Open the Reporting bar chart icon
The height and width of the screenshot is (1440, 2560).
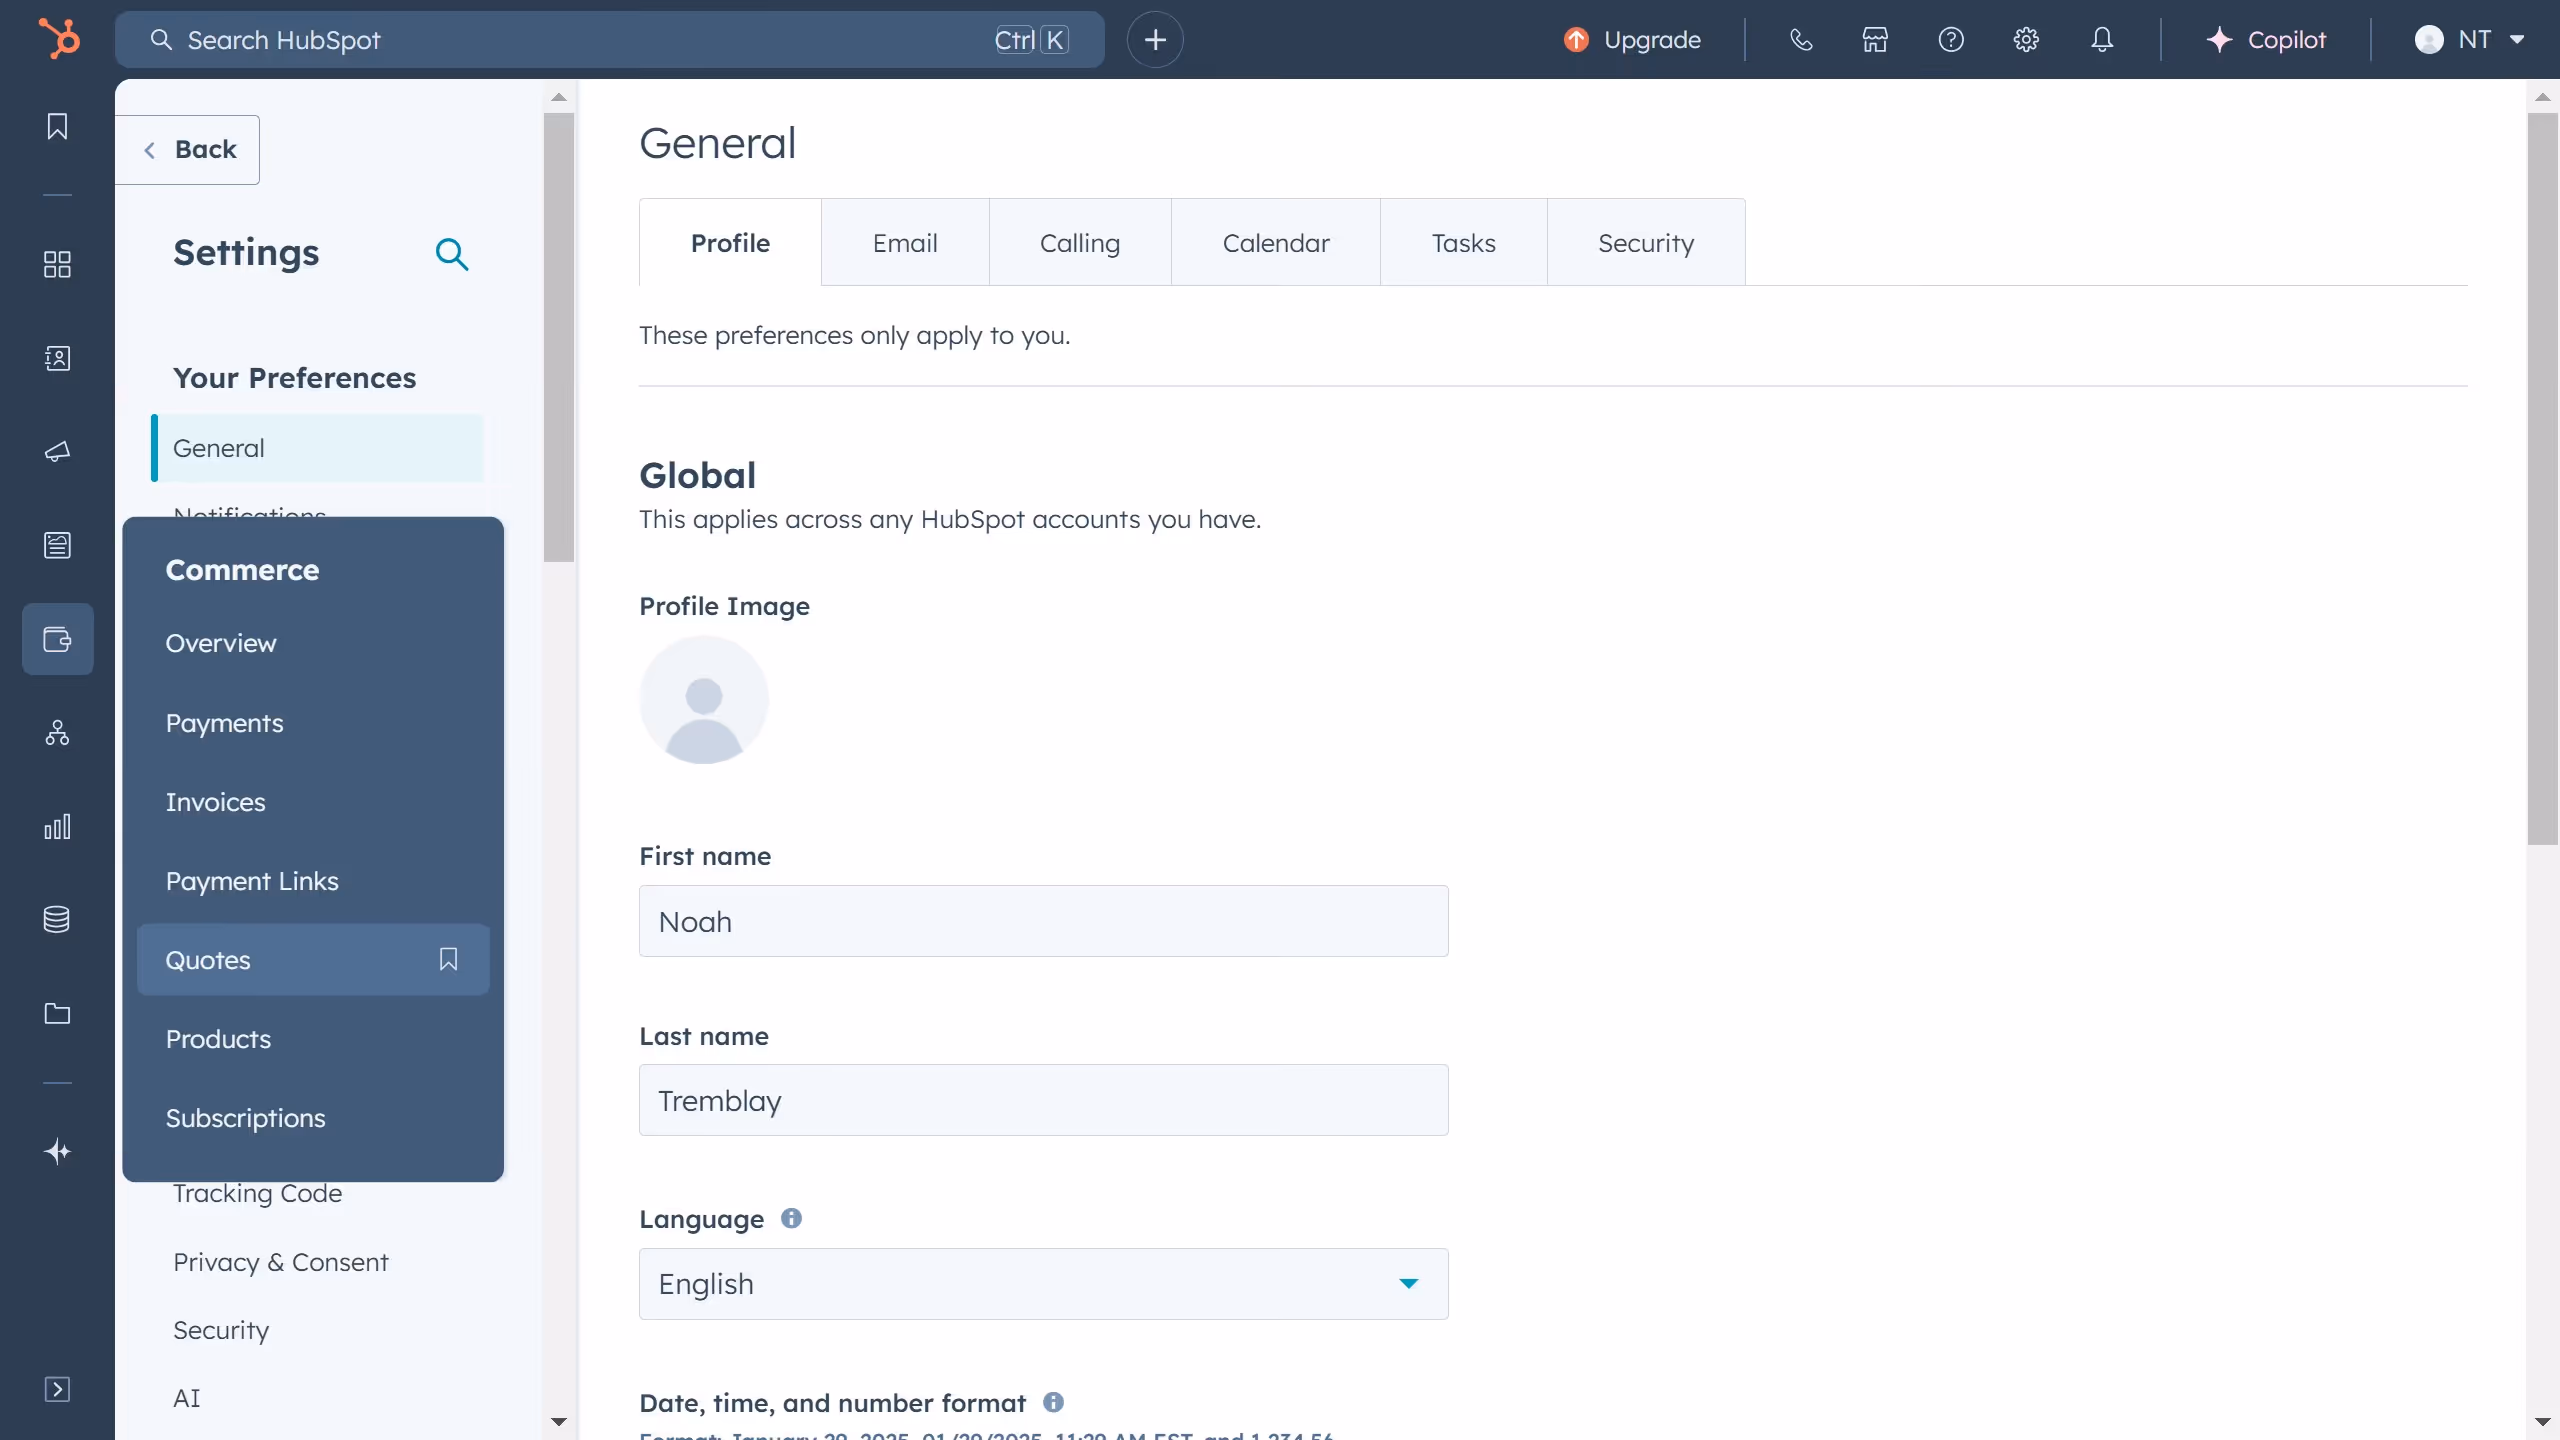click(57, 826)
